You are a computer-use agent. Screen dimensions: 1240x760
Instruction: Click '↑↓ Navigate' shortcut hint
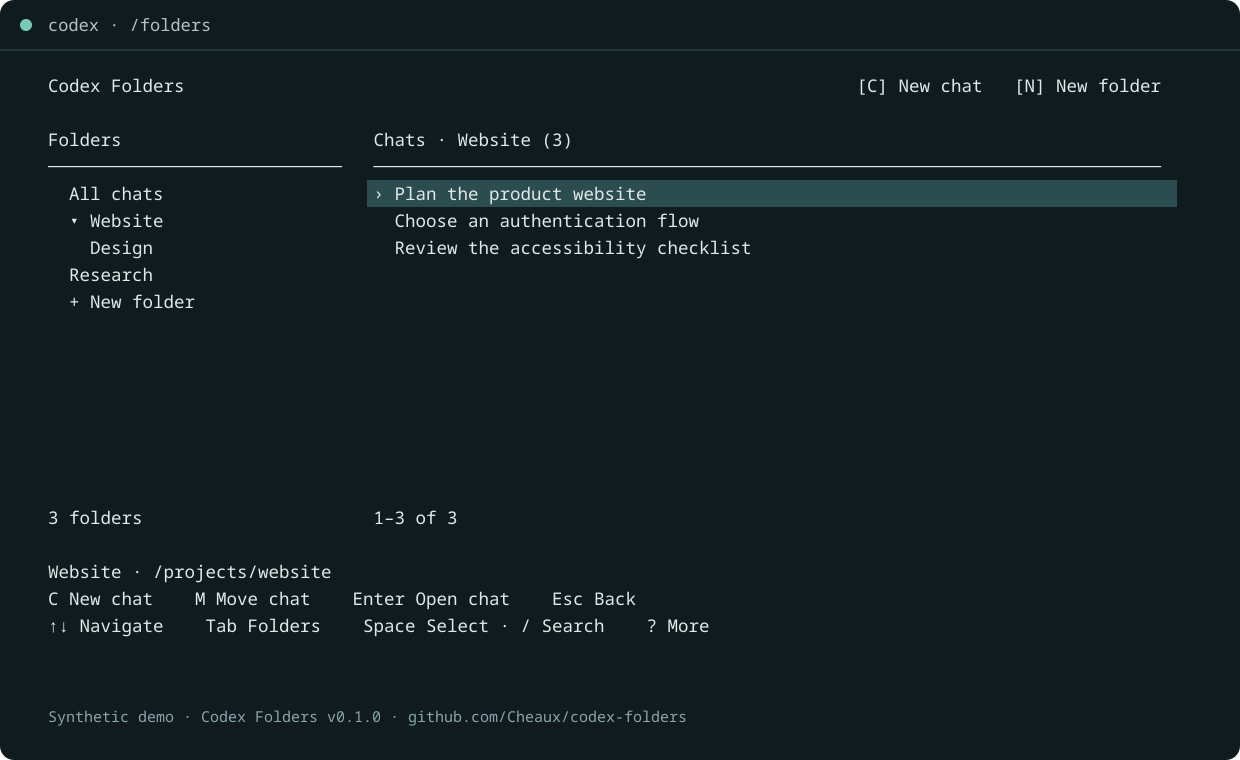(106, 626)
